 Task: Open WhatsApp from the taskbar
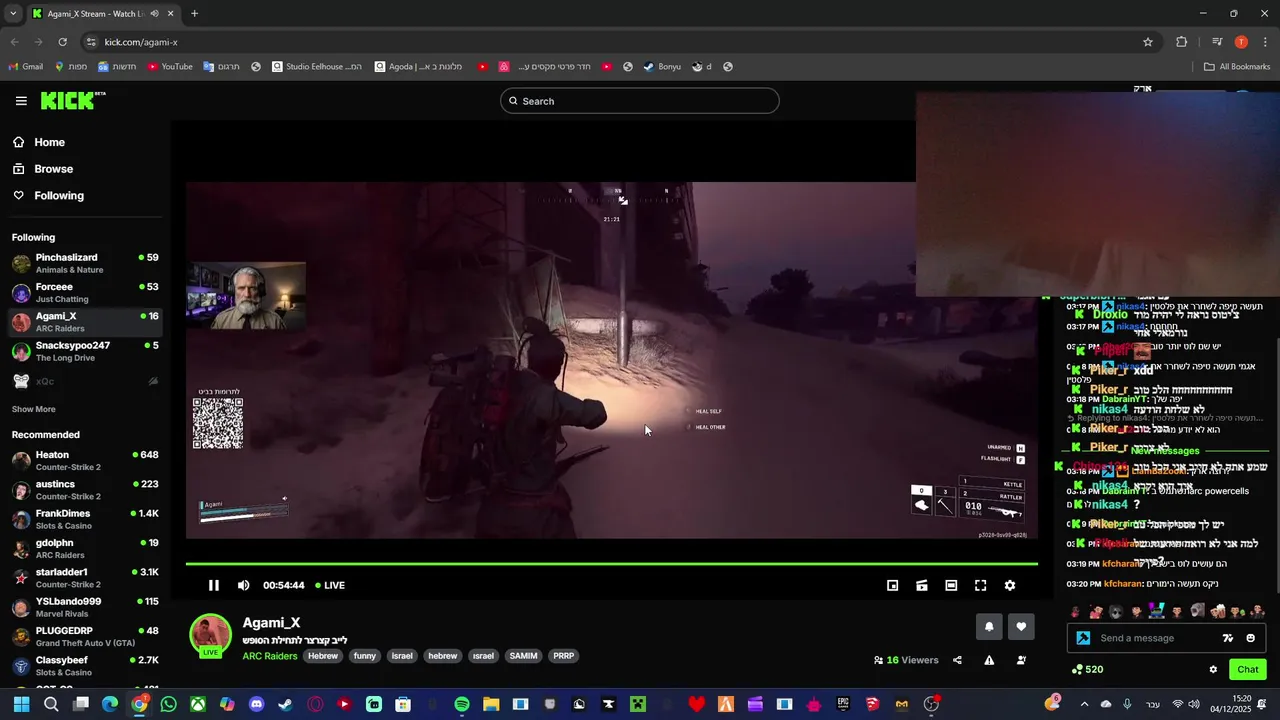pyautogui.click(x=168, y=705)
